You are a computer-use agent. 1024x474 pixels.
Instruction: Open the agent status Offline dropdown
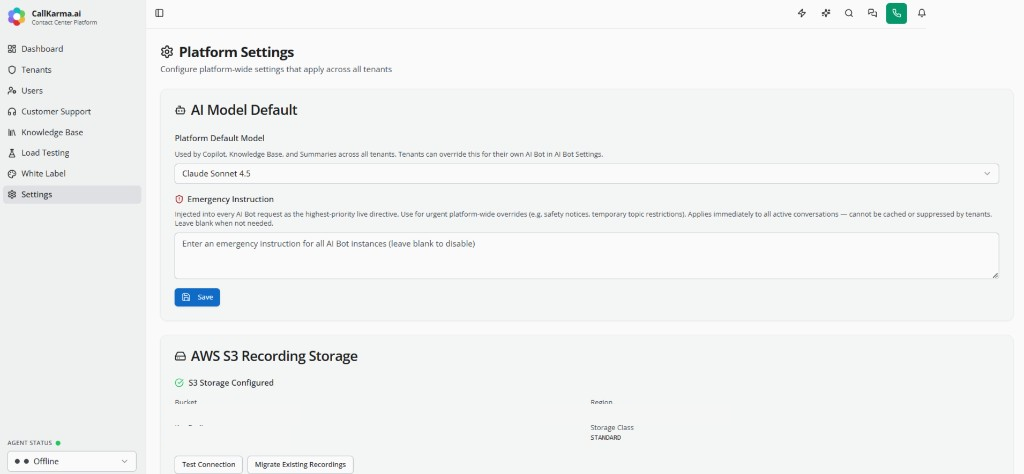pos(72,462)
